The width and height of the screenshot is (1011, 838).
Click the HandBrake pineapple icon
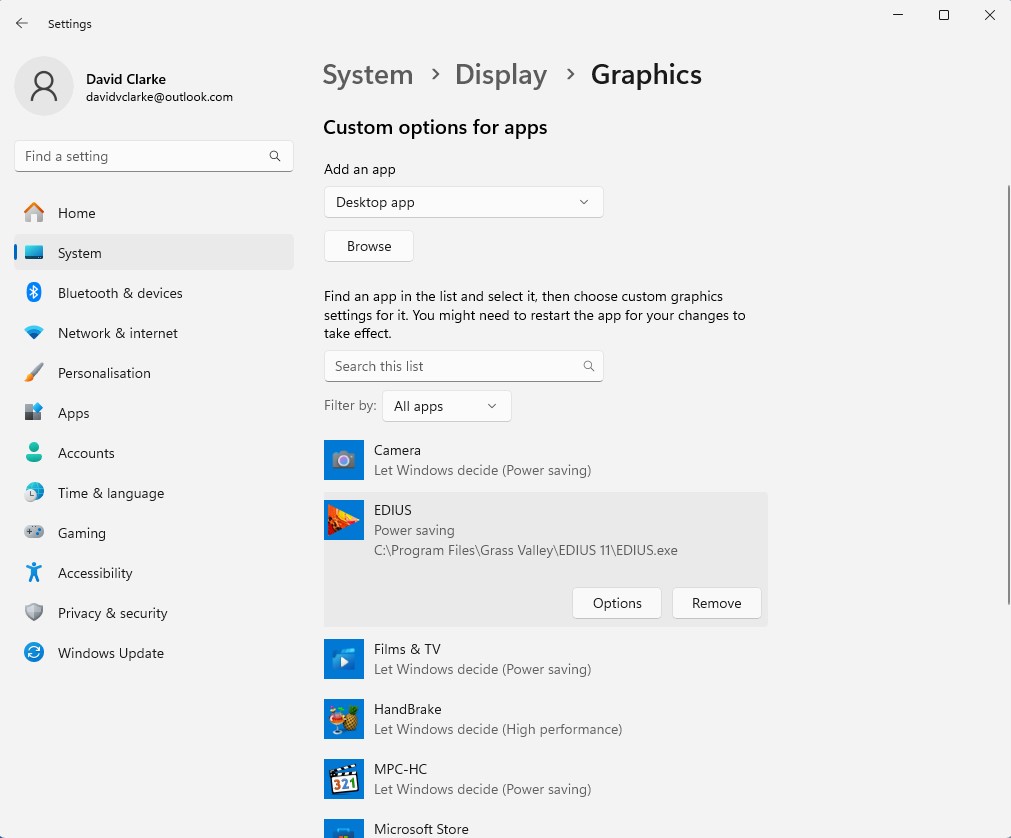pyautogui.click(x=344, y=719)
